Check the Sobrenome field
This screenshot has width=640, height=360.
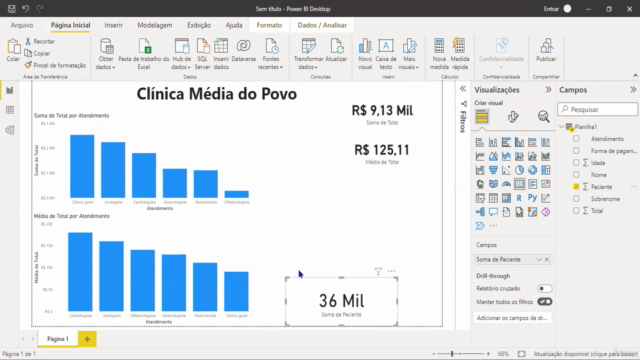(576, 199)
